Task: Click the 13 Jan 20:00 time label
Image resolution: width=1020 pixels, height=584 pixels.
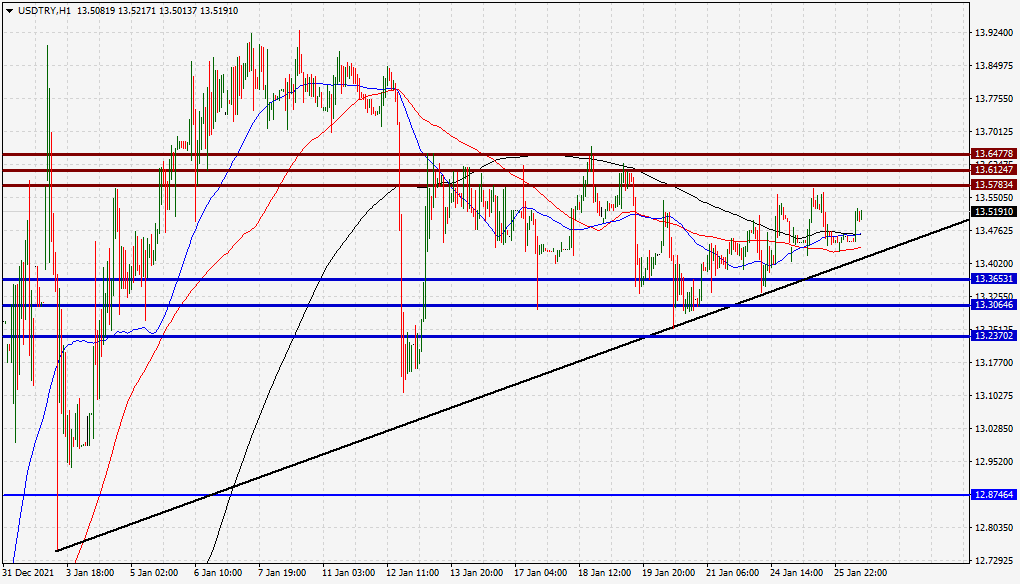Action: (x=476, y=573)
